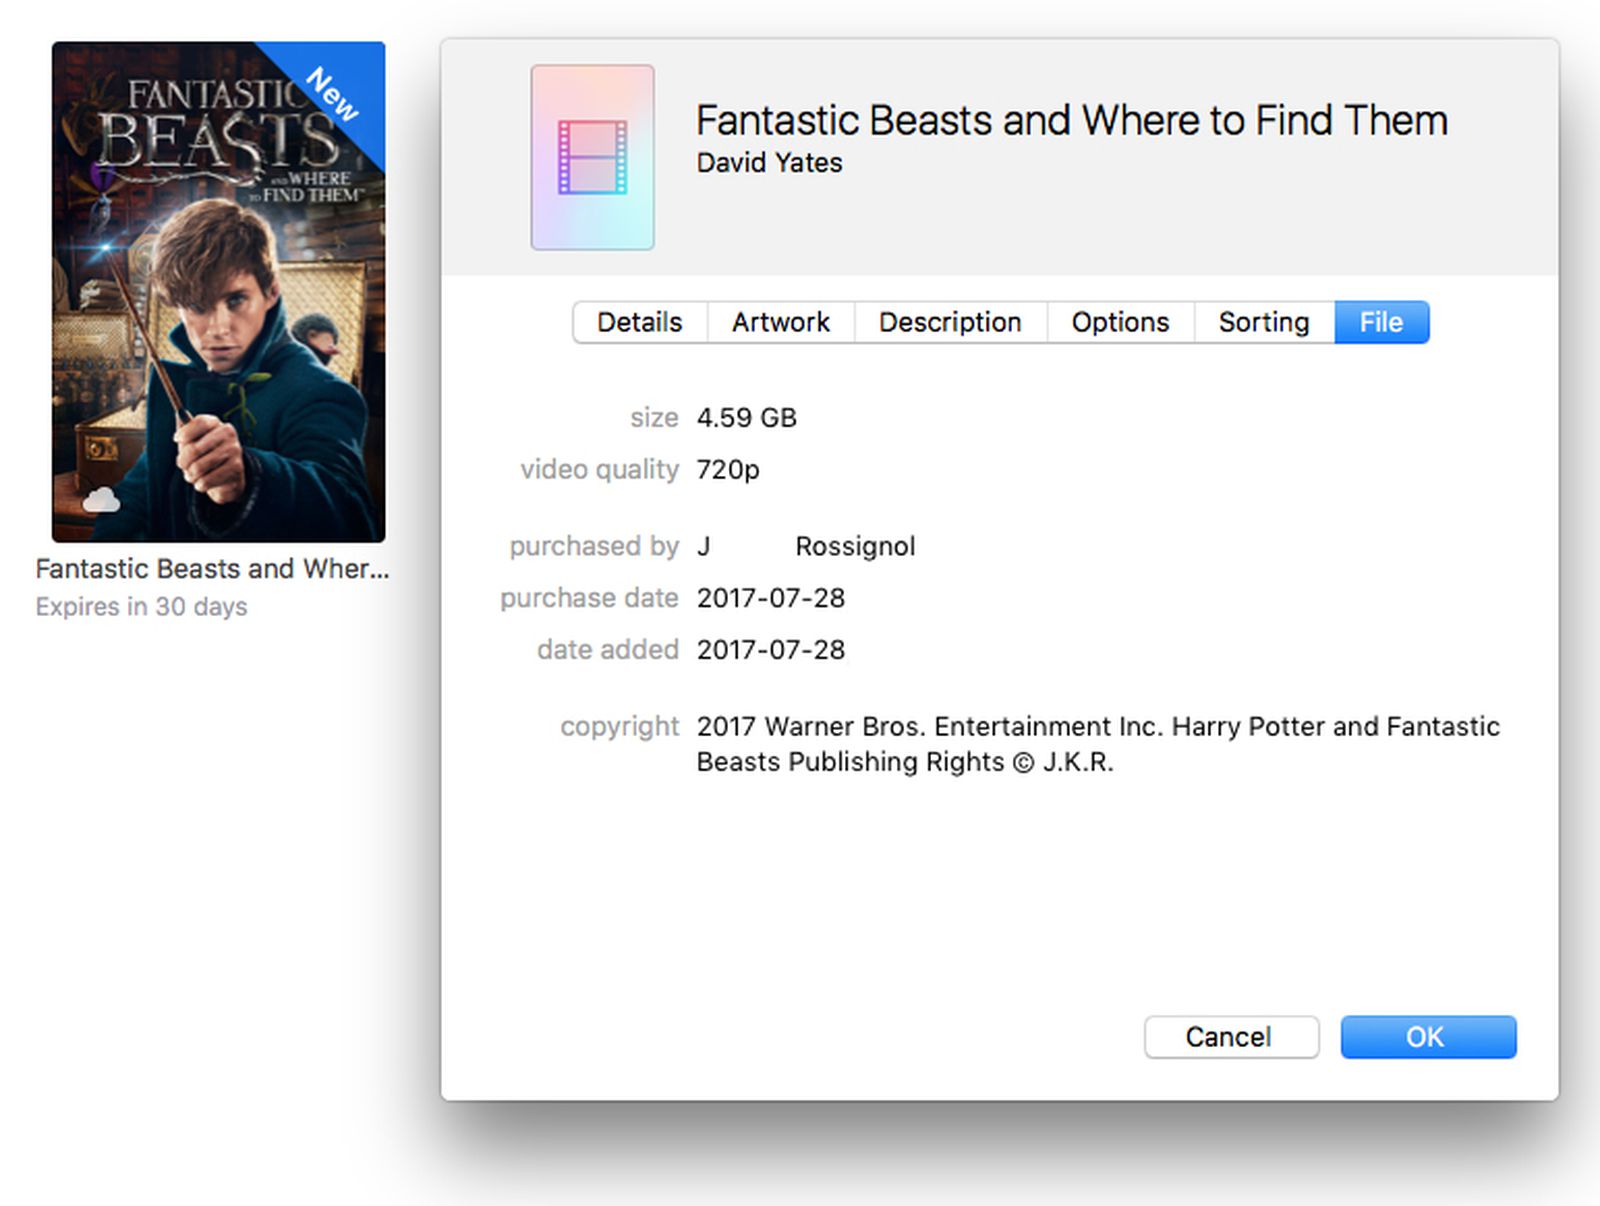The image size is (1600, 1206).
Task: Switch to the Sorting tab
Action: 1263,322
